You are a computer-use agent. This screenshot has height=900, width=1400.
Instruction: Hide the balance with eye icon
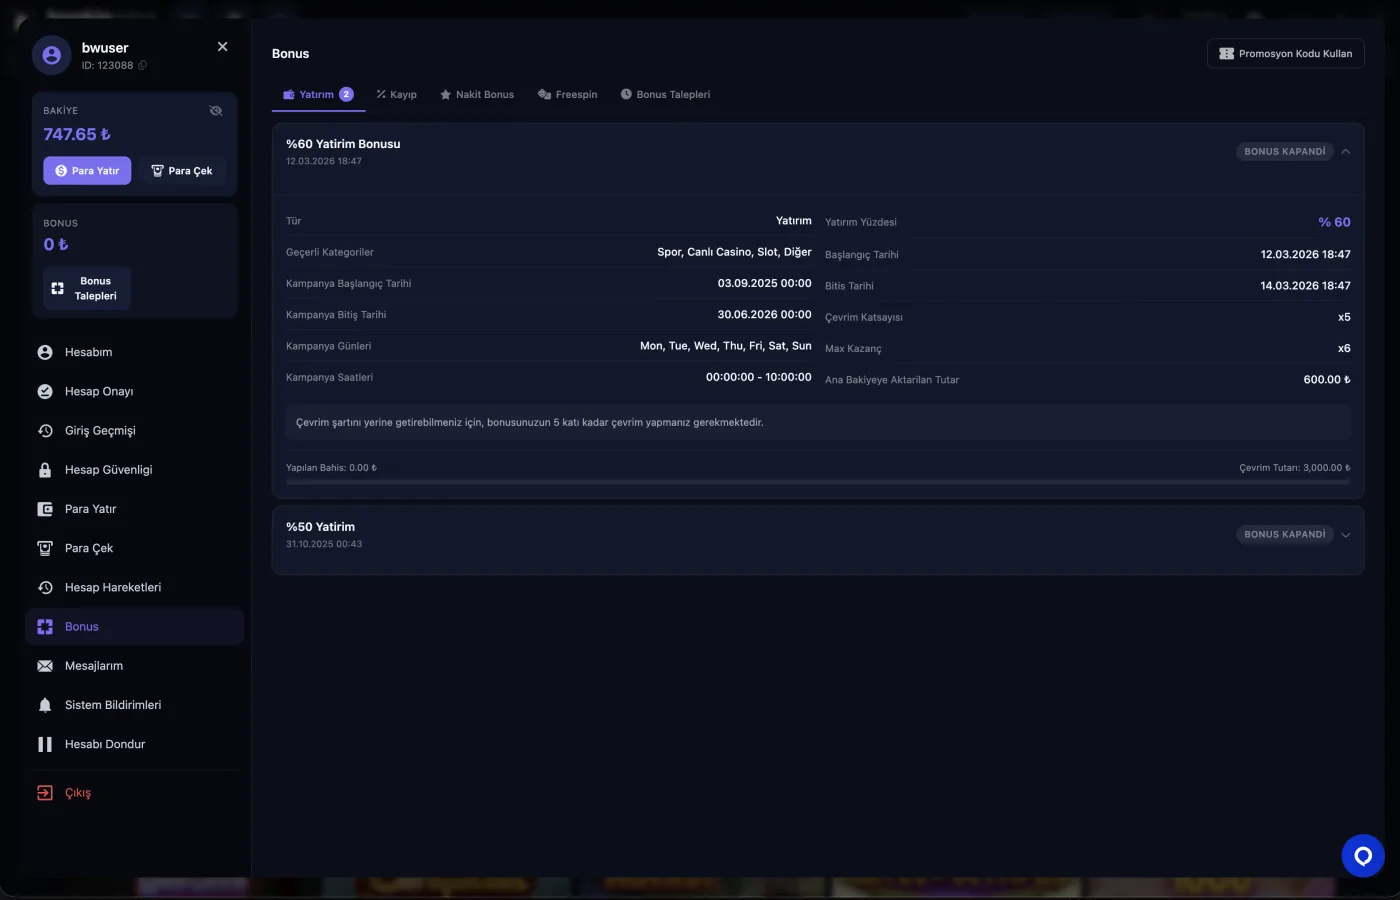[216, 111]
